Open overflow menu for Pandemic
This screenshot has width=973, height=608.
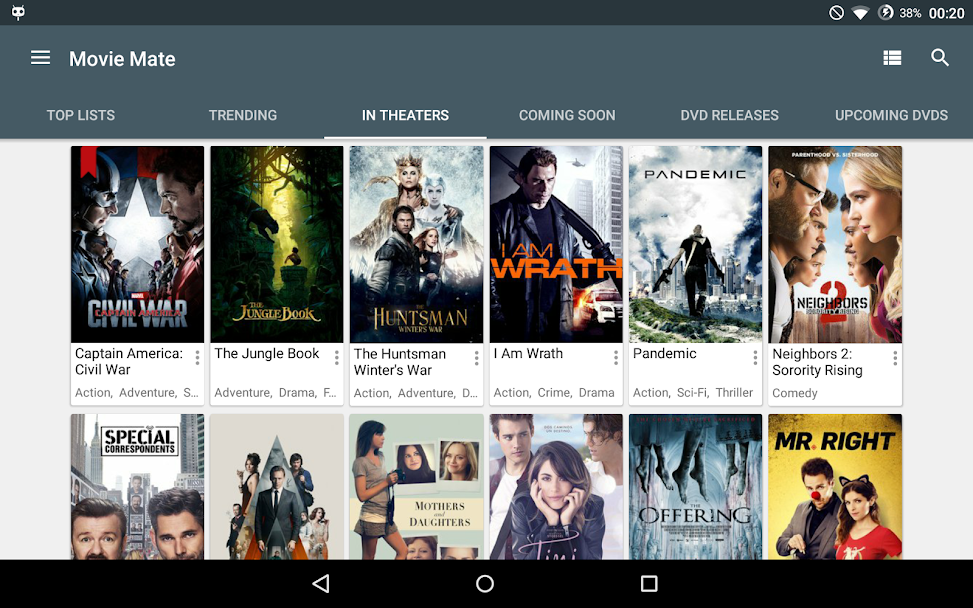[x=755, y=357]
